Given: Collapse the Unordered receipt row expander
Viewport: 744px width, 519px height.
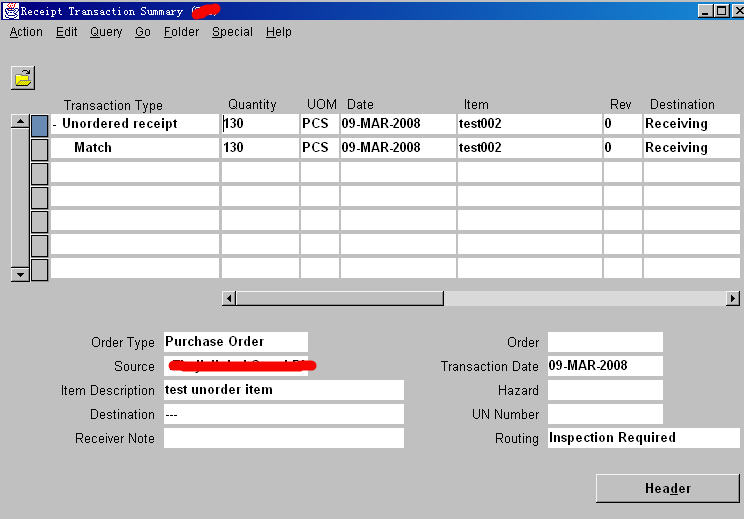Looking at the screenshot, I should coord(55,124).
